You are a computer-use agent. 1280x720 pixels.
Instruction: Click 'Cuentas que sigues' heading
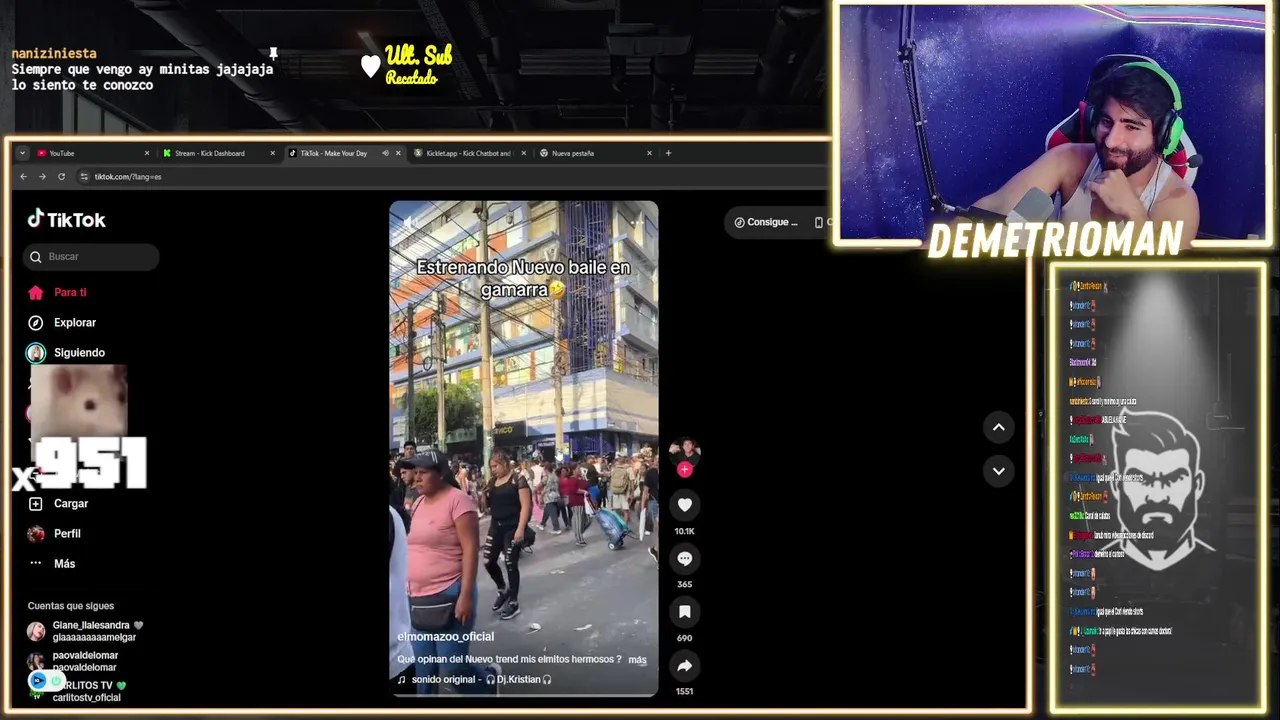71,606
